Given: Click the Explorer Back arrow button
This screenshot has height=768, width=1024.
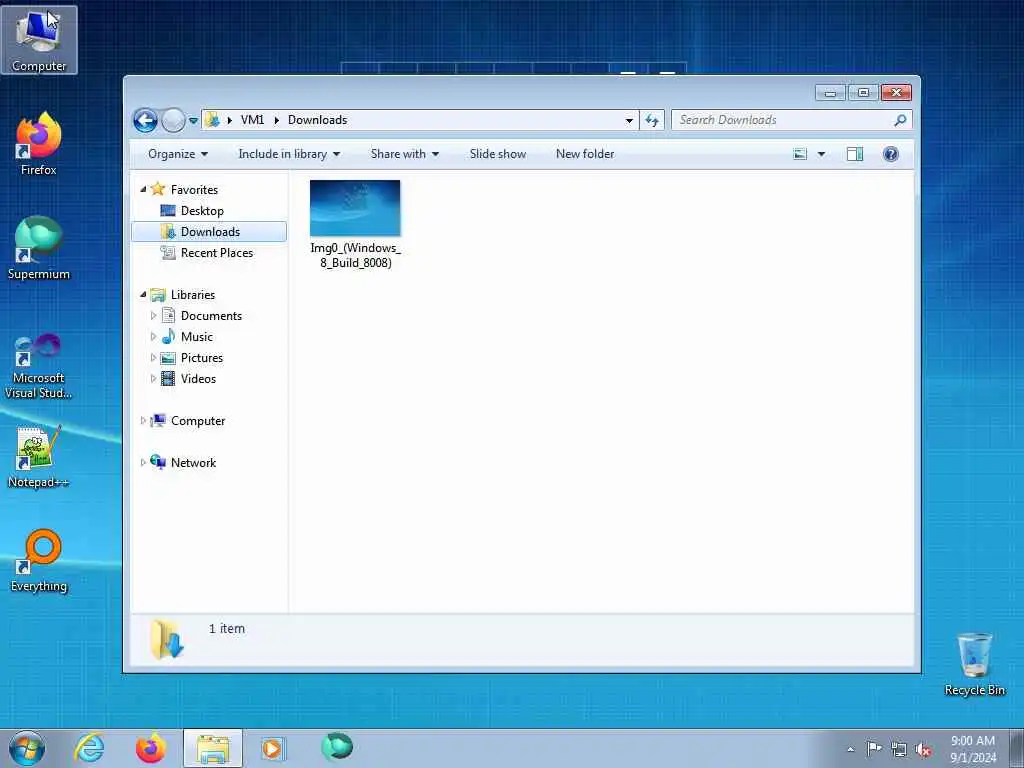Looking at the screenshot, I should [x=145, y=120].
